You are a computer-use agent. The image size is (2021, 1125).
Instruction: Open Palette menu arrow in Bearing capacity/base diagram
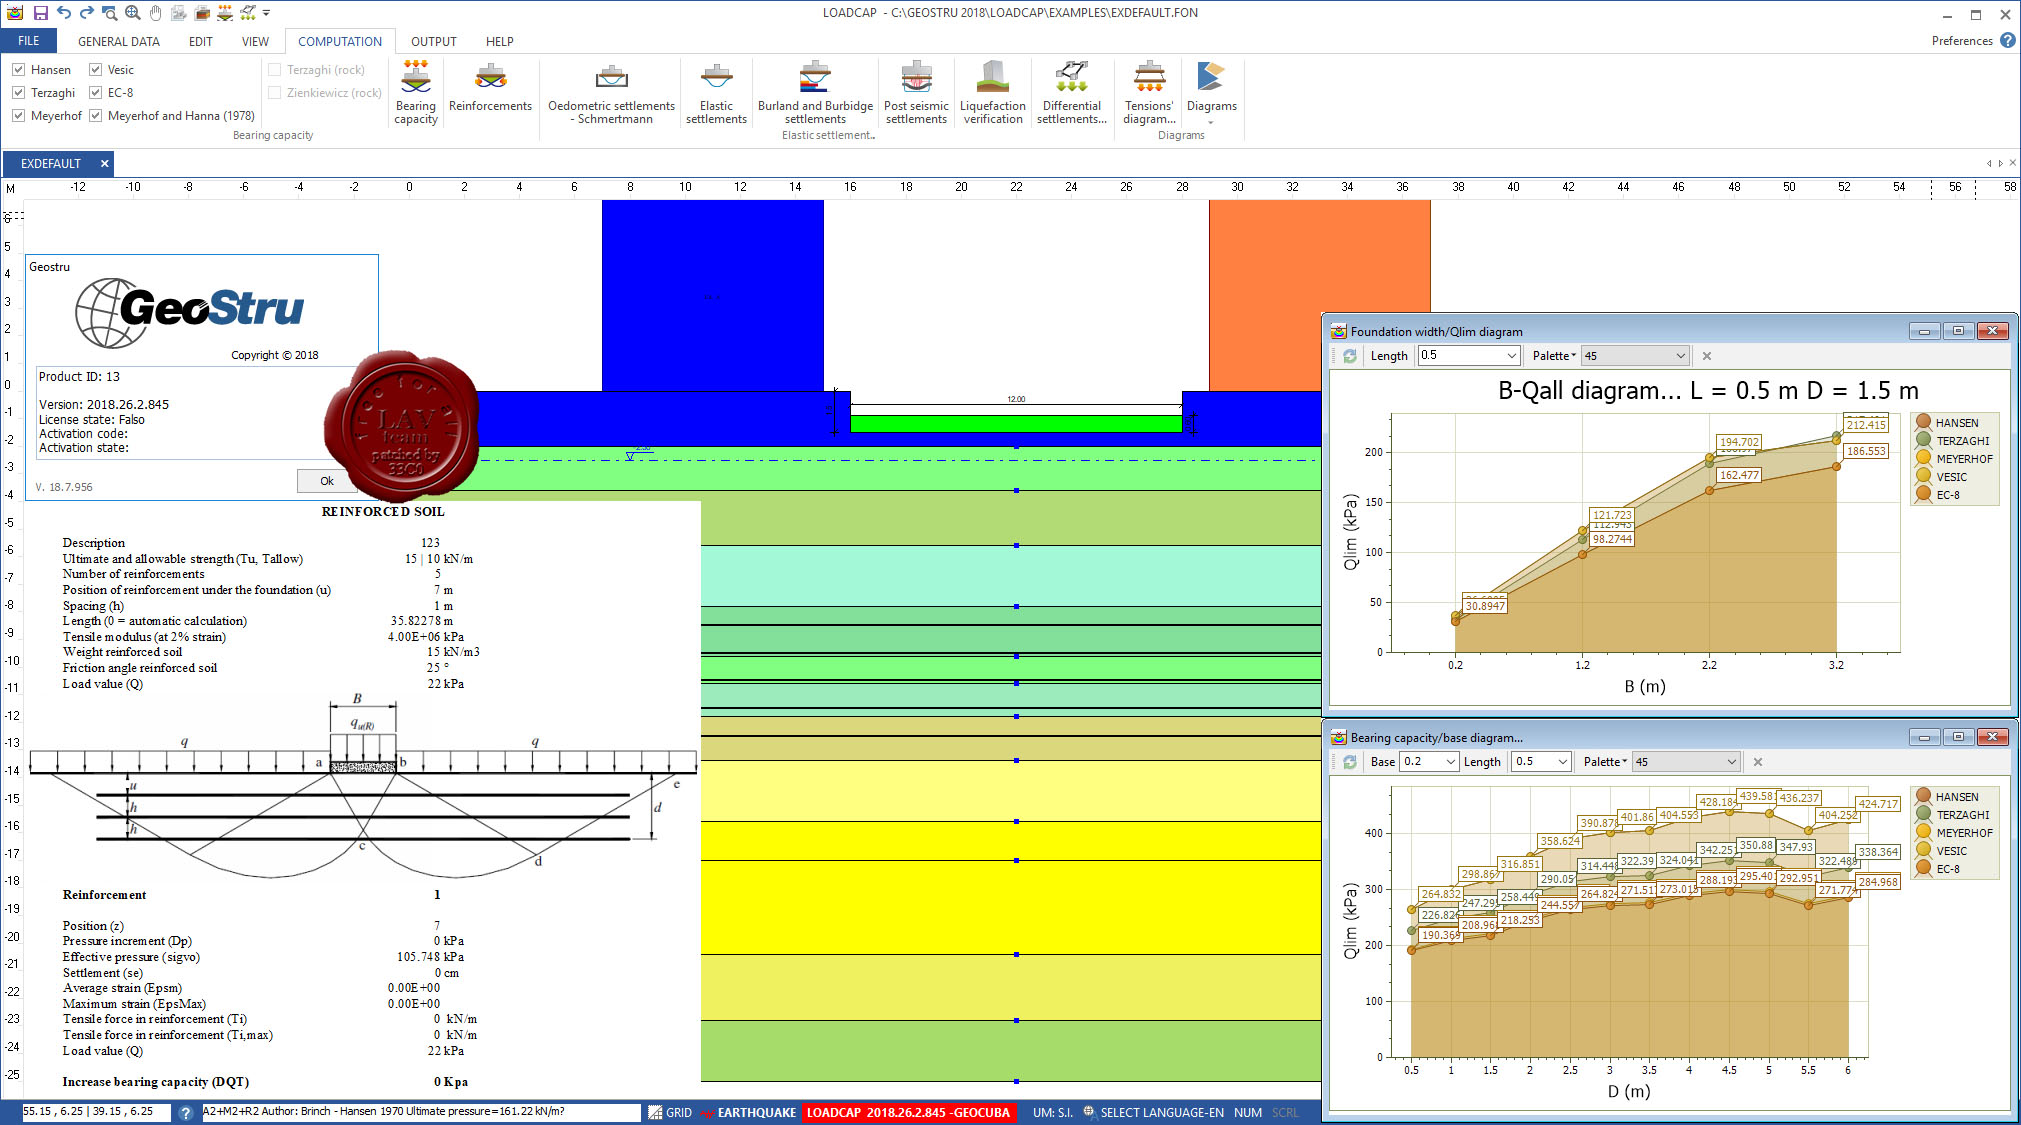point(1624,762)
